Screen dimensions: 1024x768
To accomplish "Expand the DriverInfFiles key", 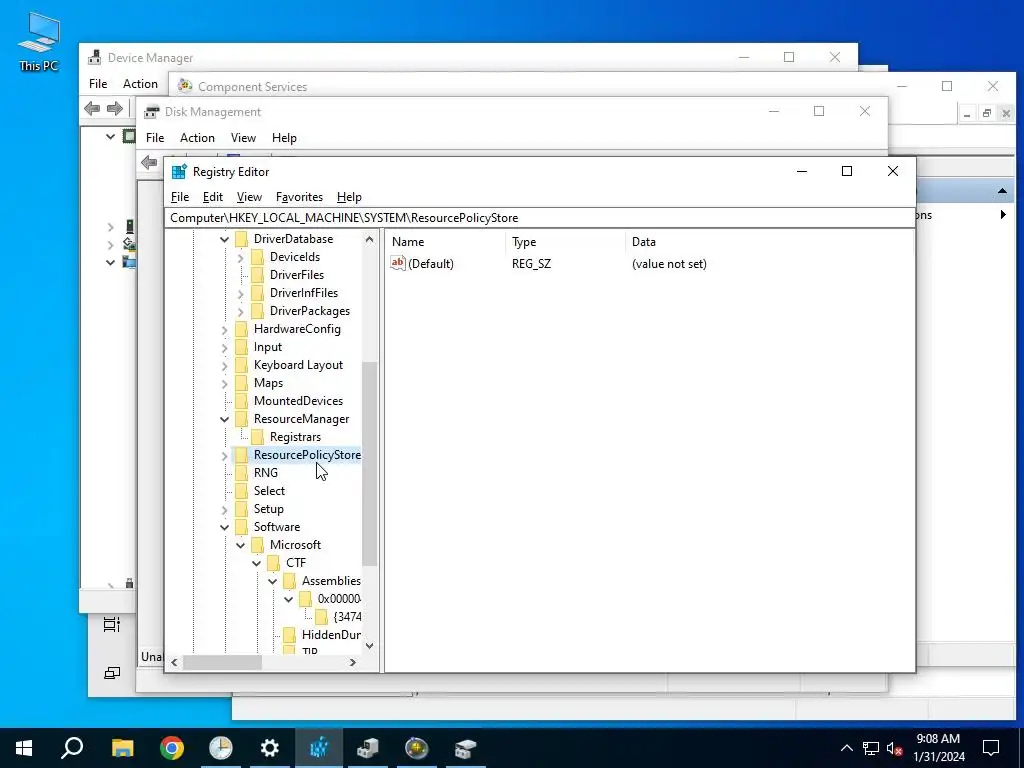I will pos(240,293).
